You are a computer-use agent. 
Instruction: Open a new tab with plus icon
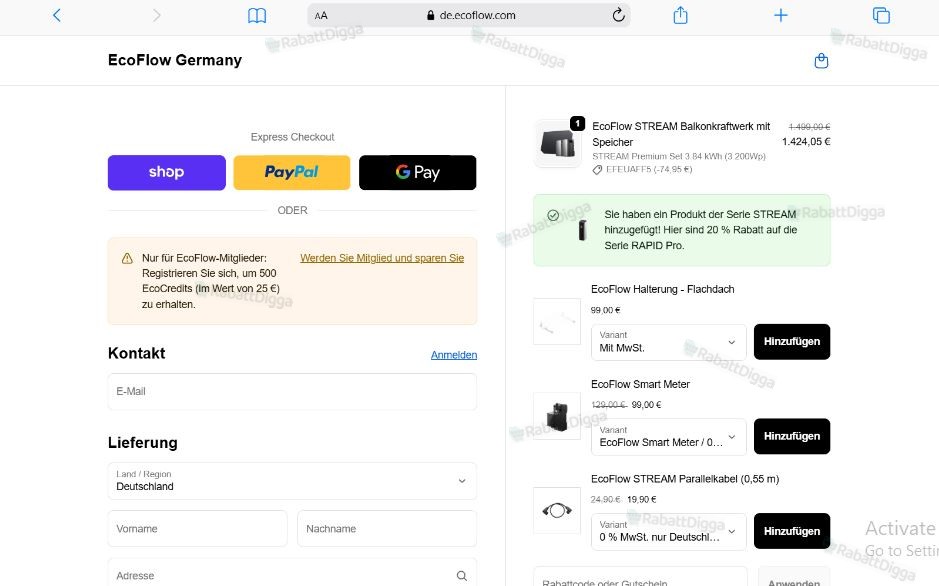781,15
